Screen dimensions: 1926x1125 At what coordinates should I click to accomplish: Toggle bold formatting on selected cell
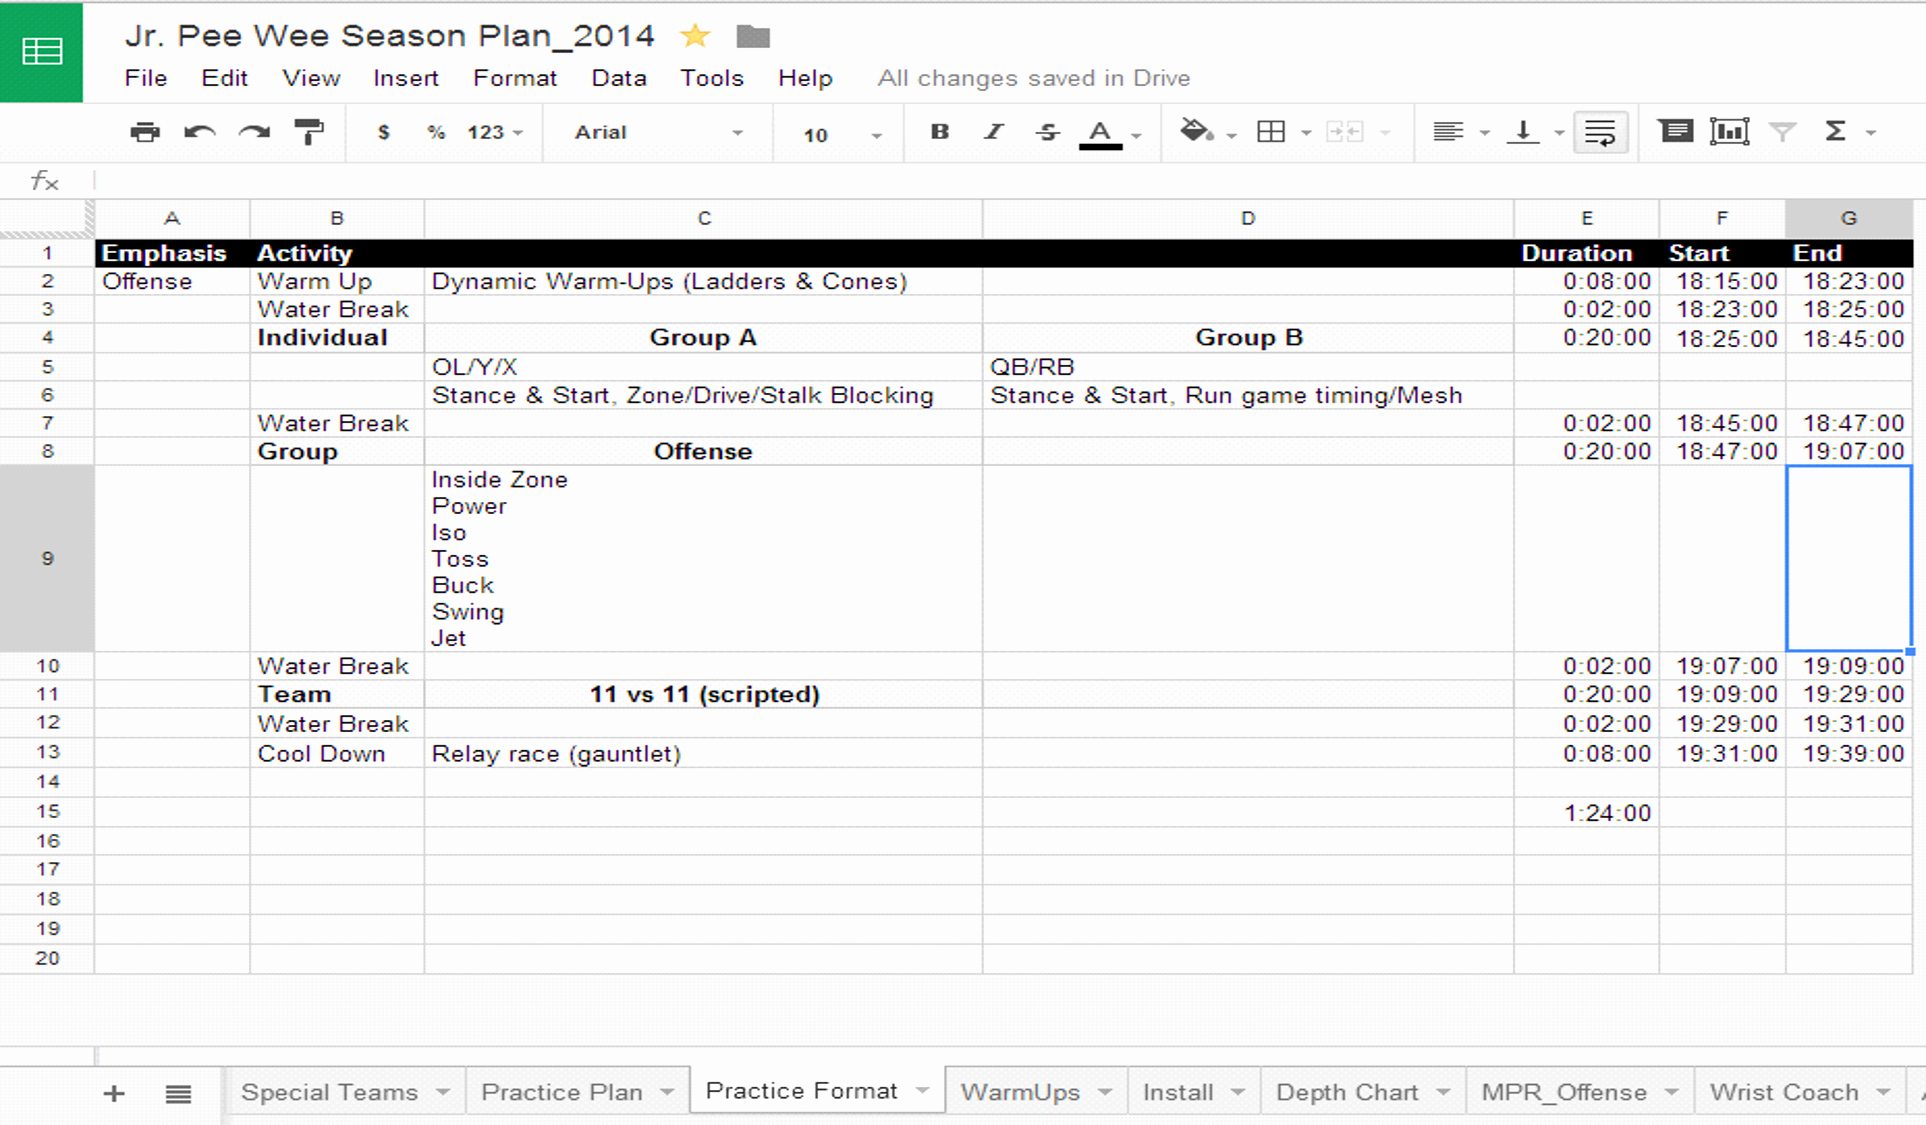938,131
